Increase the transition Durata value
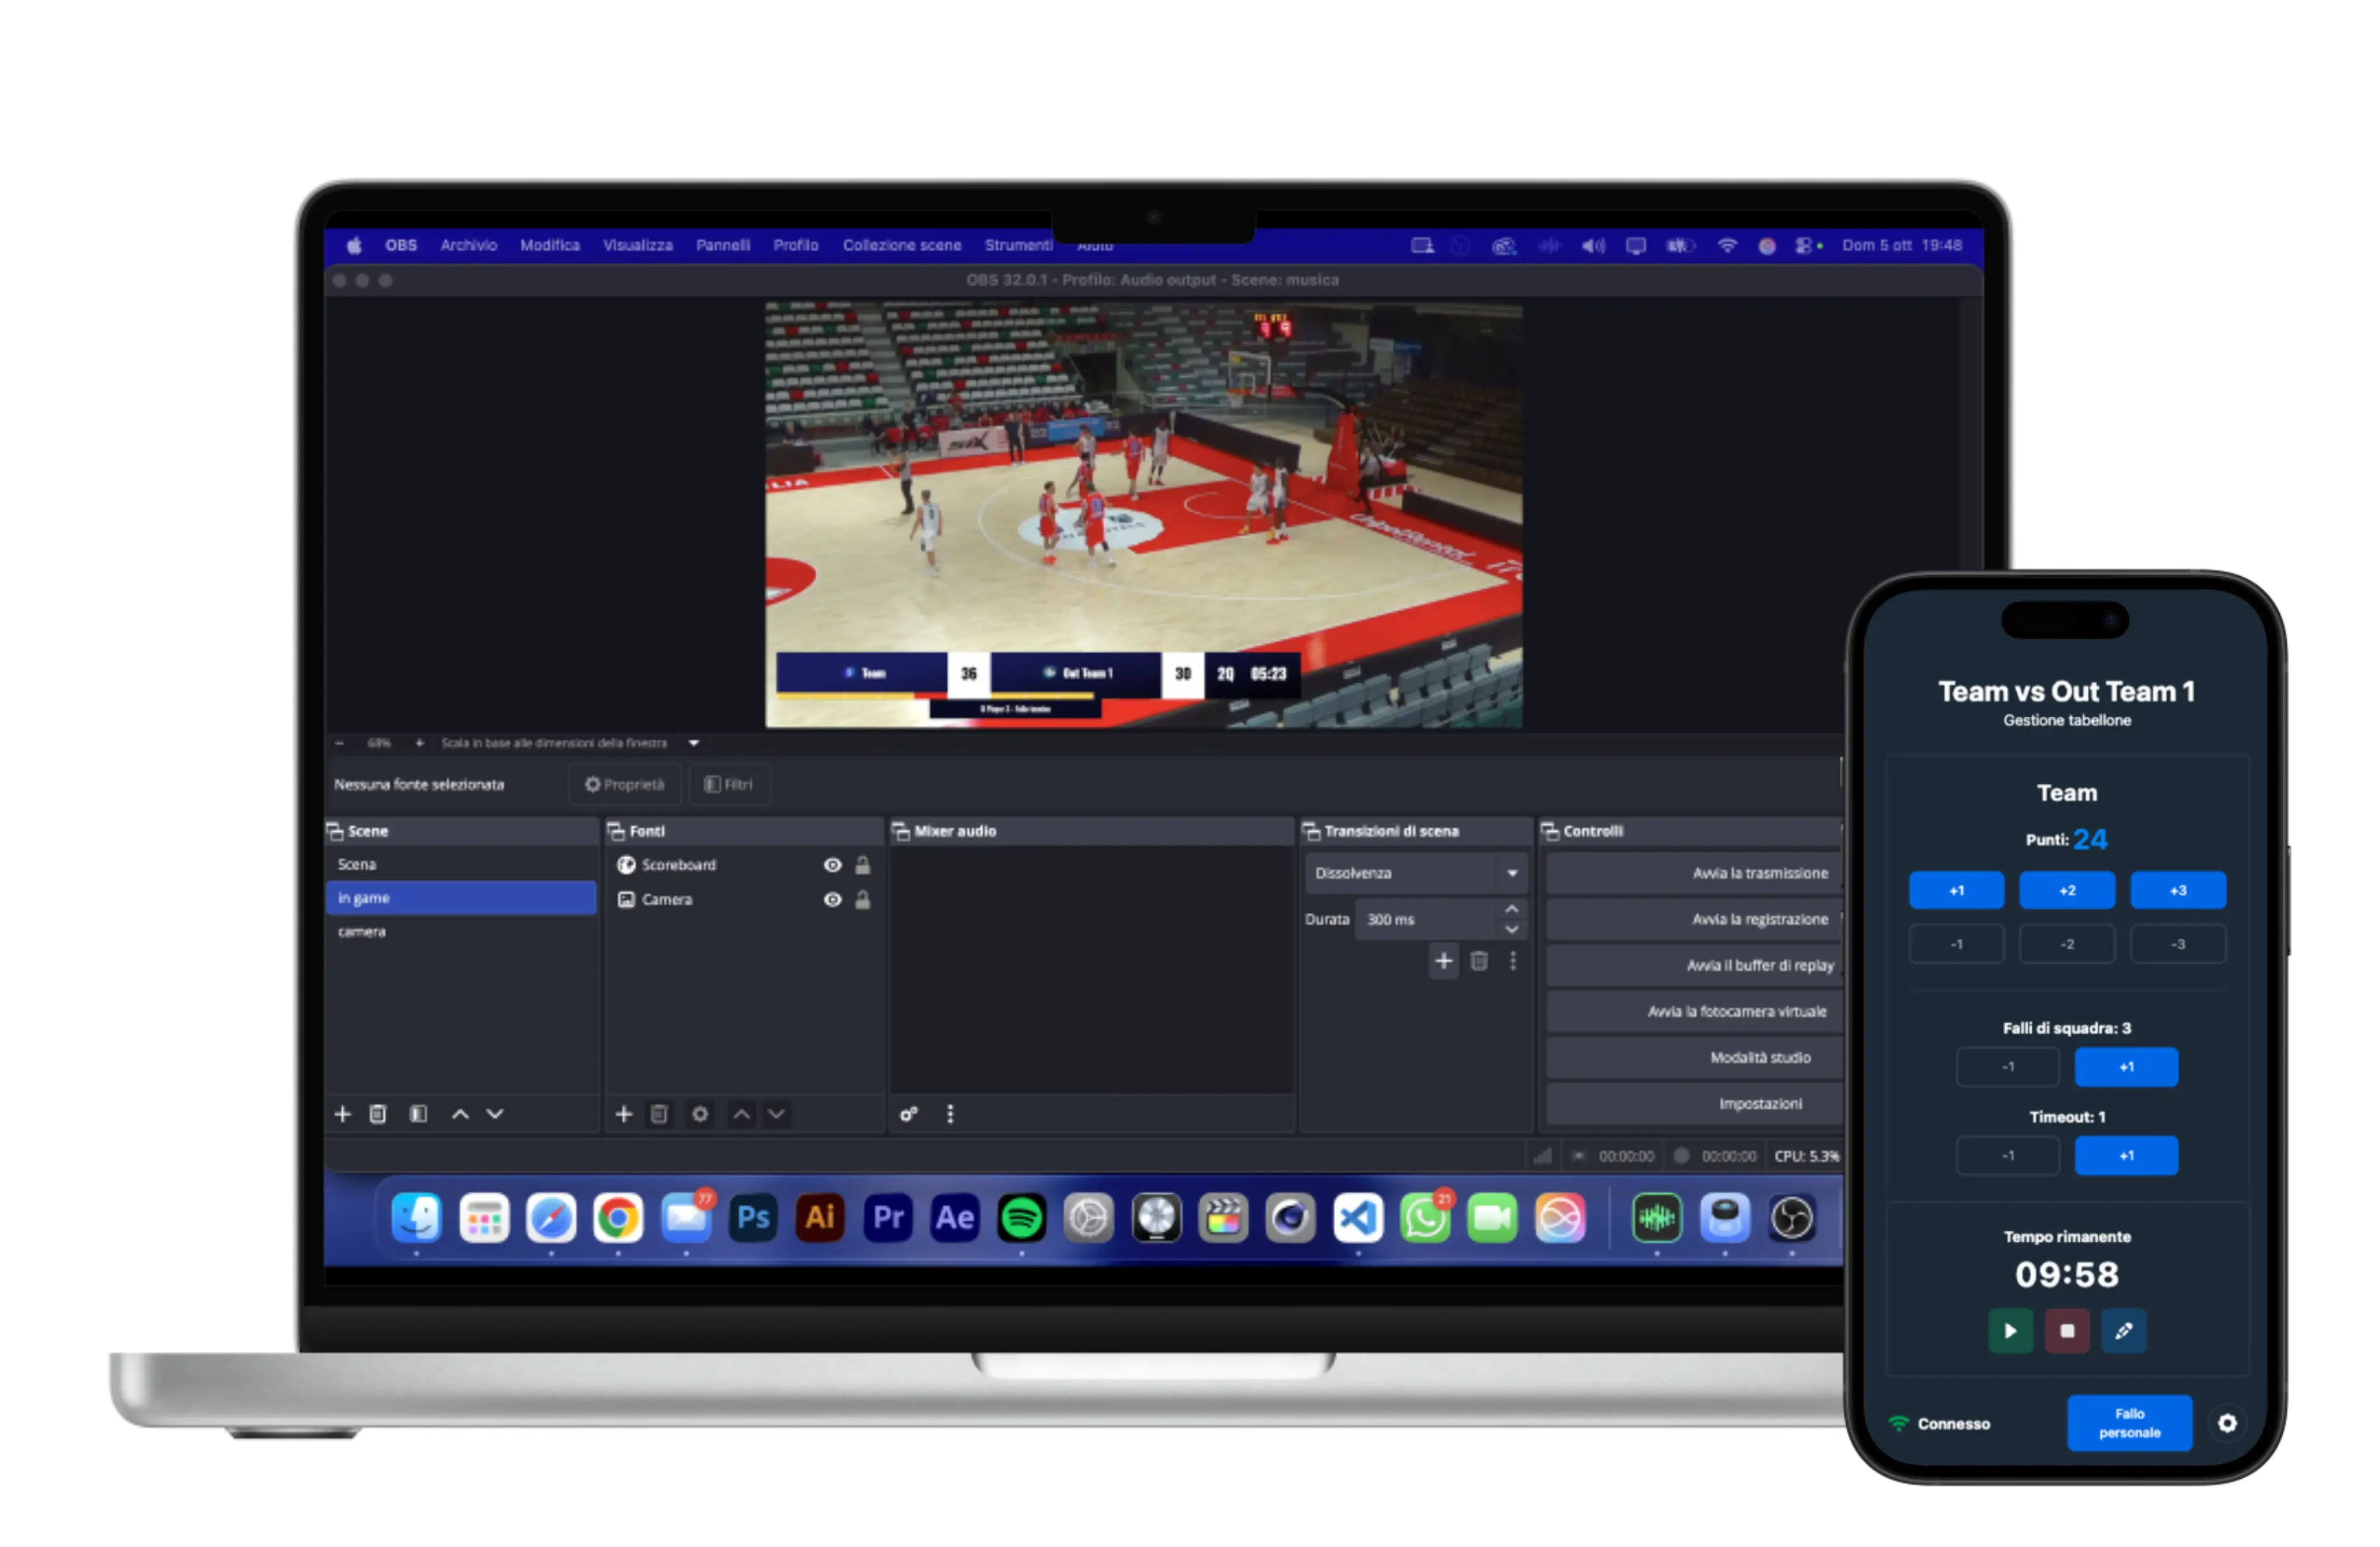This screenshot has height=1547, width=2380. click(x=1512, y=909)
